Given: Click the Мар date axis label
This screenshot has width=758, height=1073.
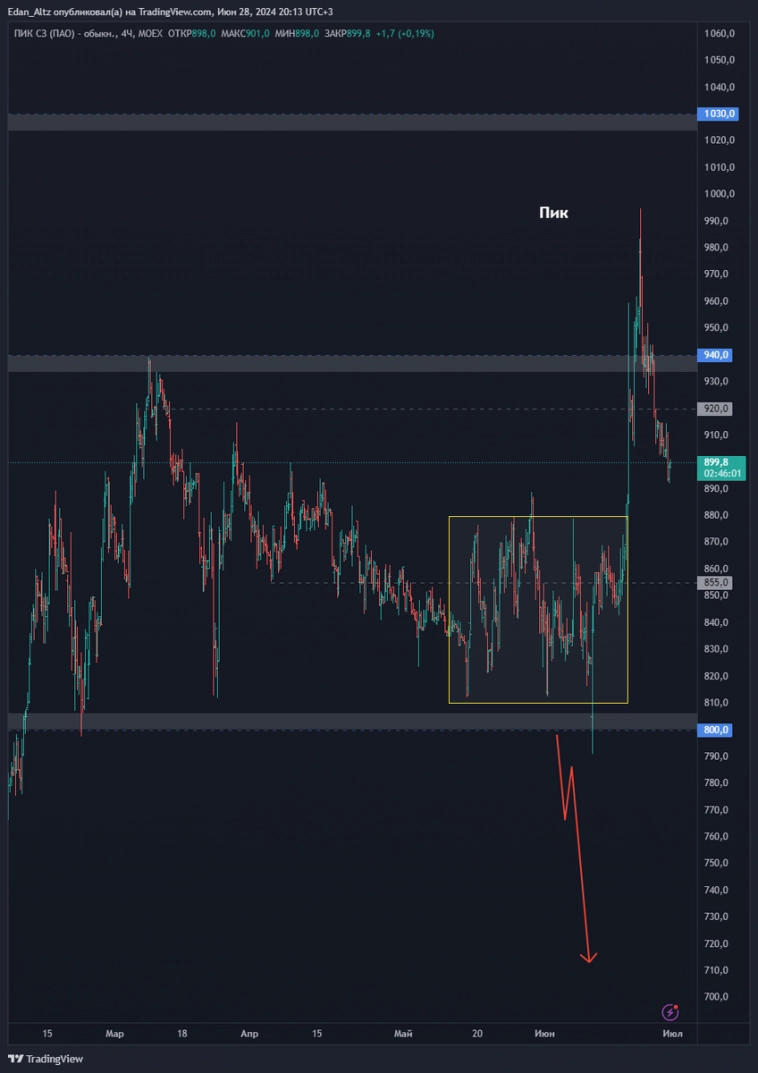Looking at the screenshot, I should [x=114, y=1033].
